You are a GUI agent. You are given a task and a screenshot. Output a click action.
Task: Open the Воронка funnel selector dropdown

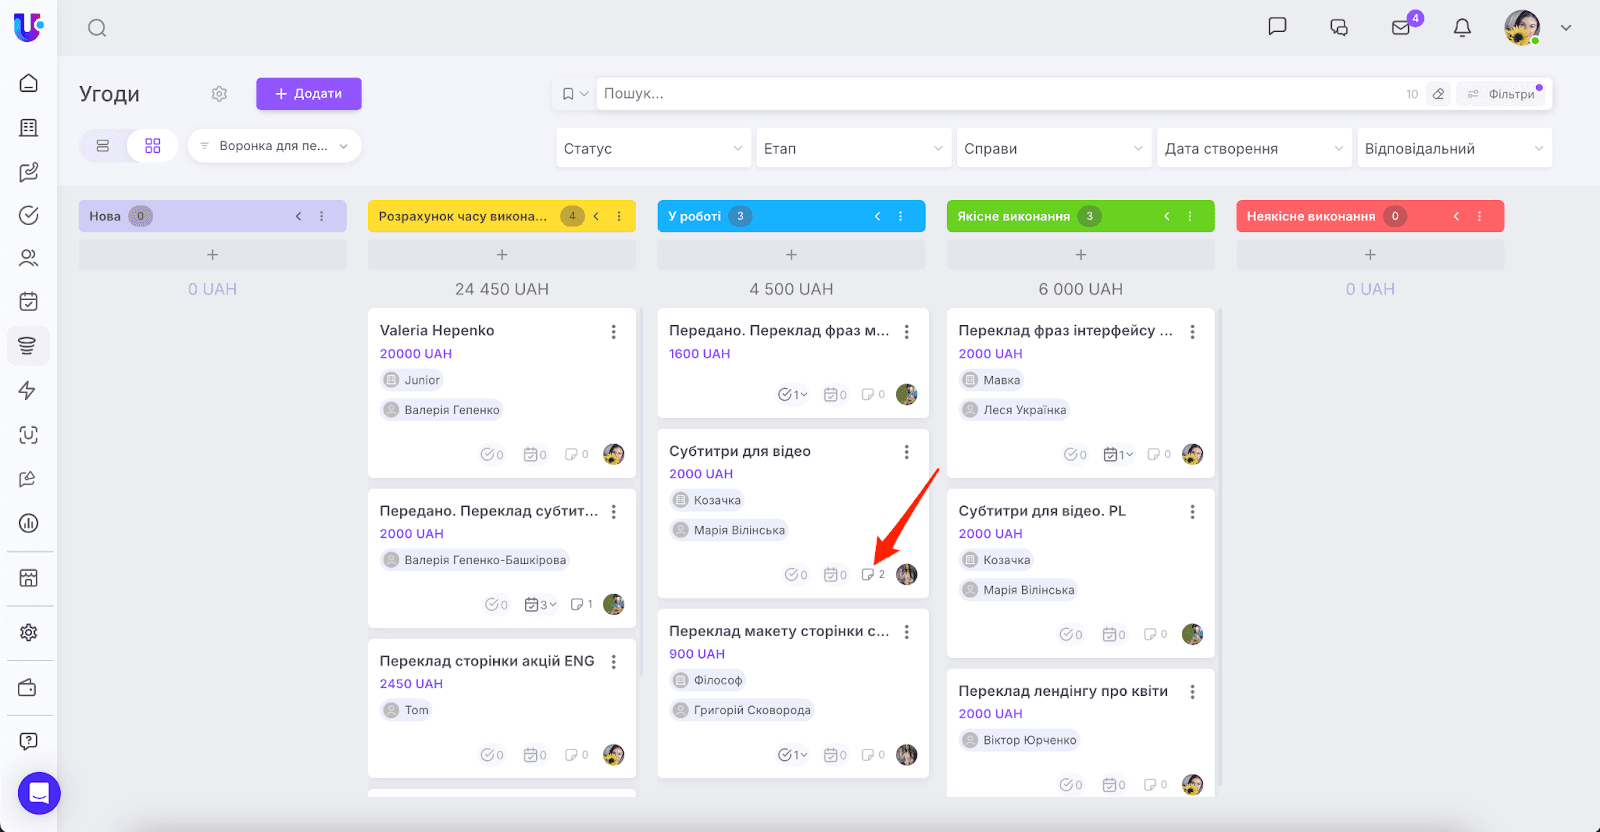point(274,146)
